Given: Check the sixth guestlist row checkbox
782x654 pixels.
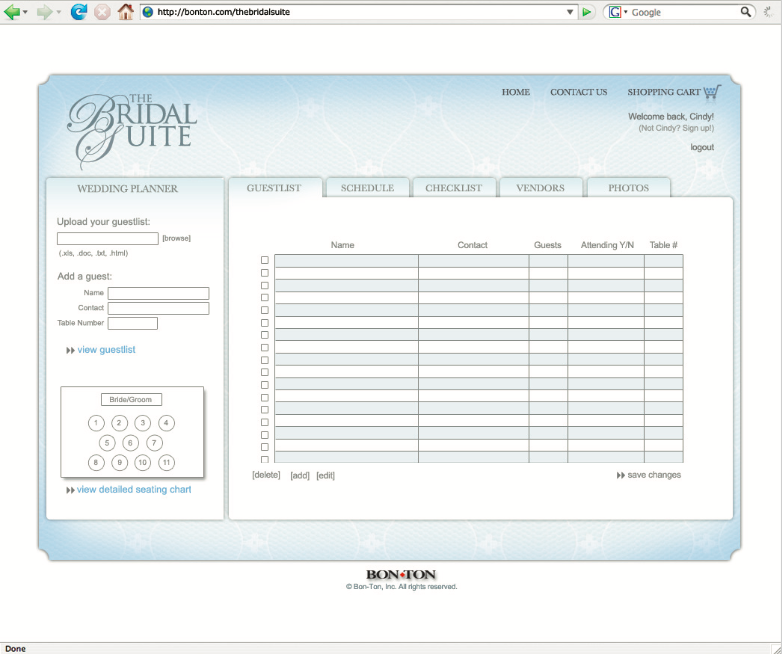Looking at the screenshot, I should [x=265, y=323].
